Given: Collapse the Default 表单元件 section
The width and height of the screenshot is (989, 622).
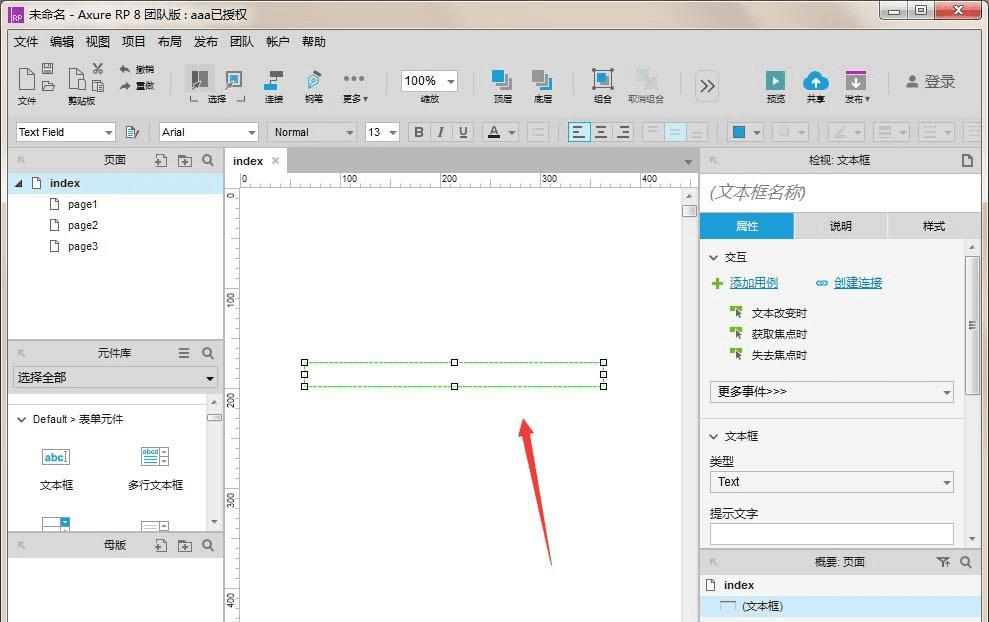Looking at the screenshot, I should pos(21,420).
